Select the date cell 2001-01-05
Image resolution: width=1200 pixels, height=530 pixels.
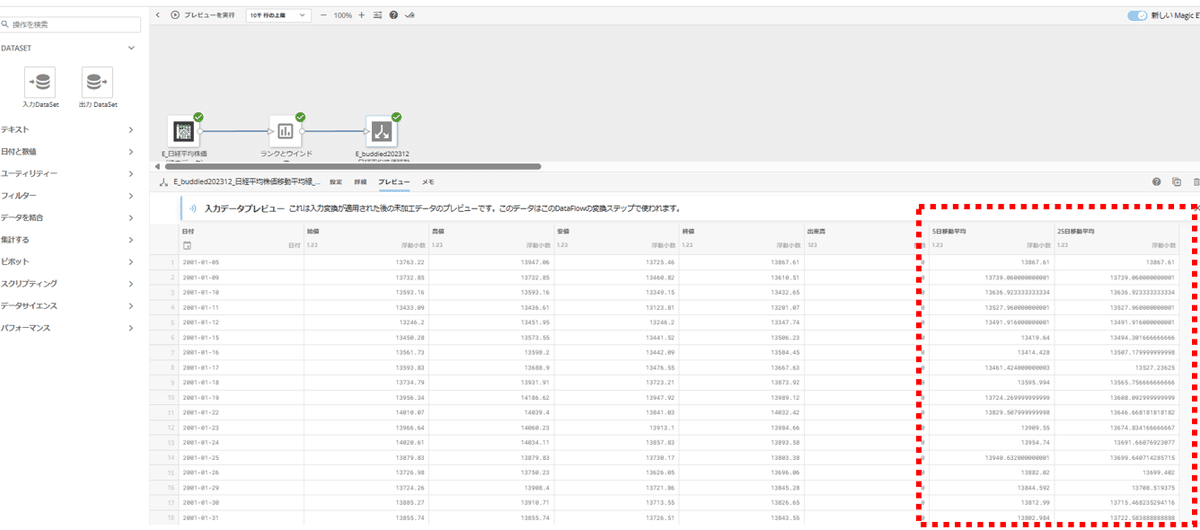tap(241, 262)
